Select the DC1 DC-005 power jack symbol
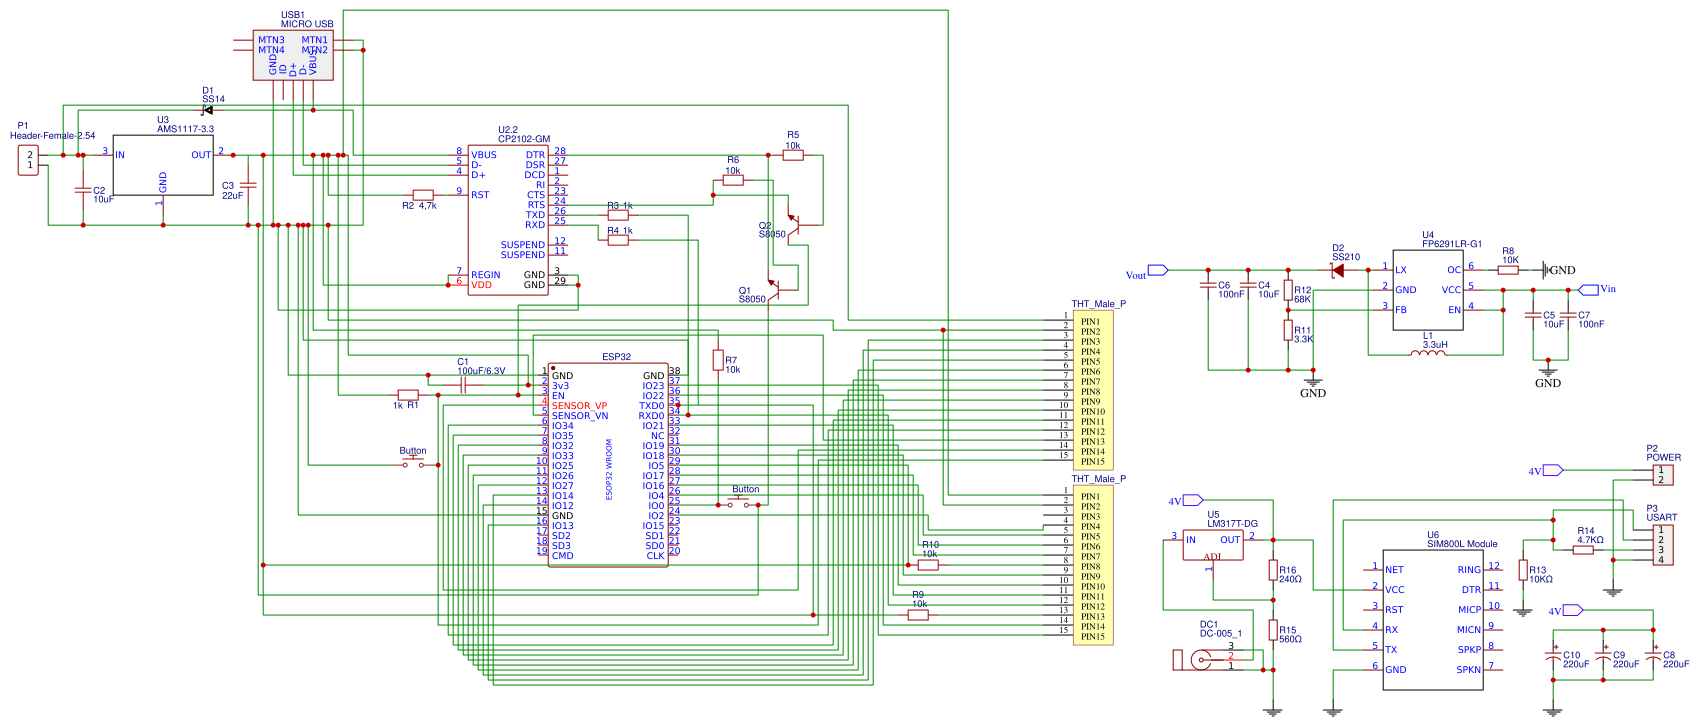 click(1200, 659)
